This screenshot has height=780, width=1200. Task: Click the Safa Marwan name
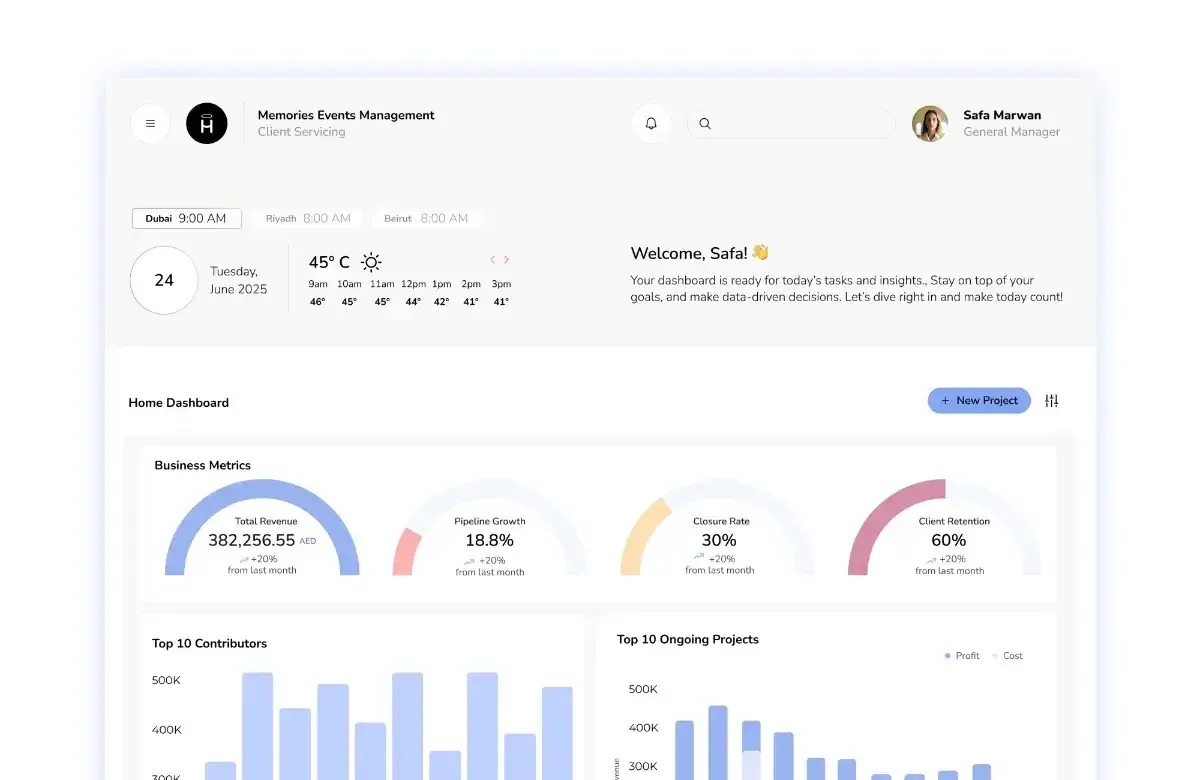pyautogui.click(x=1002, y=115)
